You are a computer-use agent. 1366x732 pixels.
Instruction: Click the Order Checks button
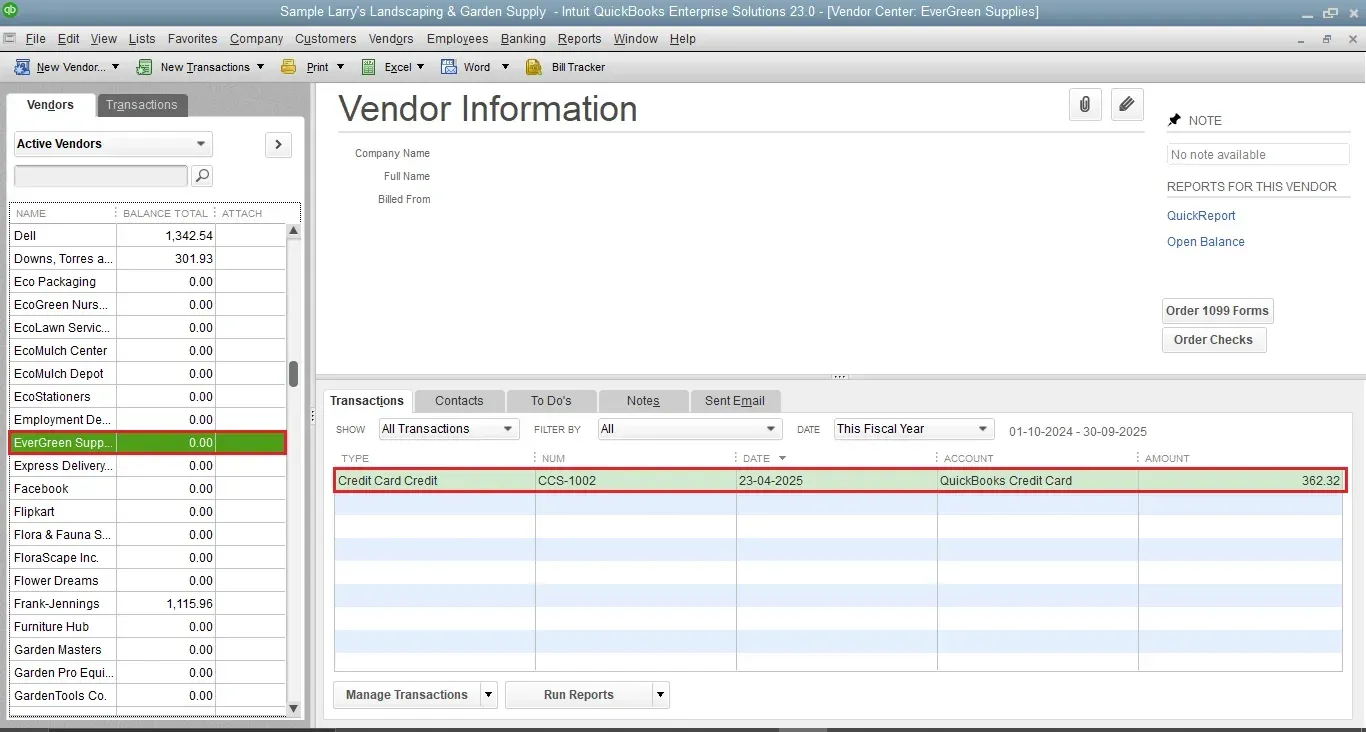point(1213,340)
